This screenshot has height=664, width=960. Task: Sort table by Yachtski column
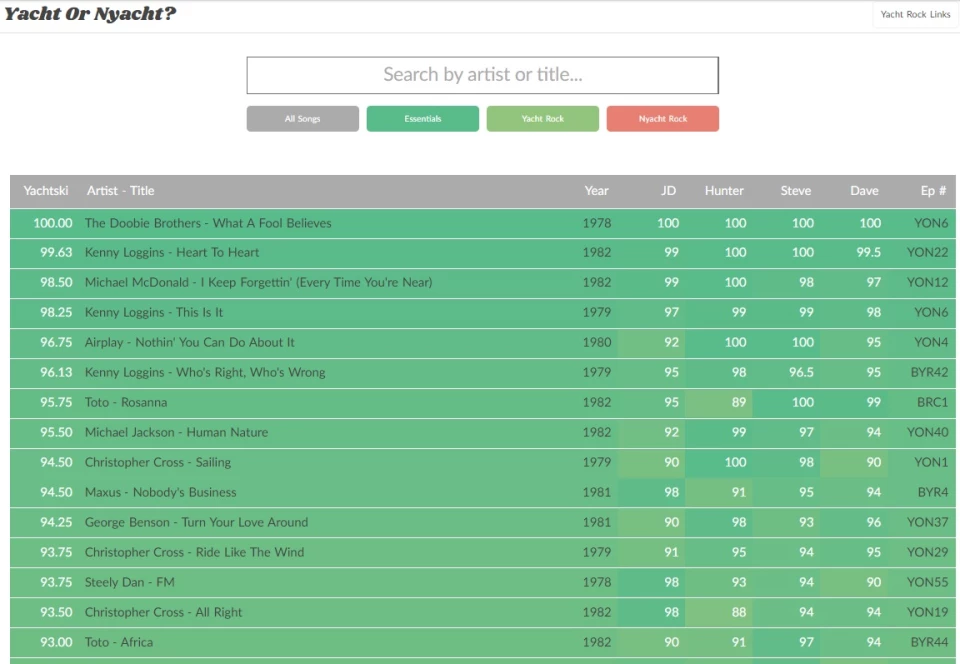pyautogui.click(x=46, y=191)
